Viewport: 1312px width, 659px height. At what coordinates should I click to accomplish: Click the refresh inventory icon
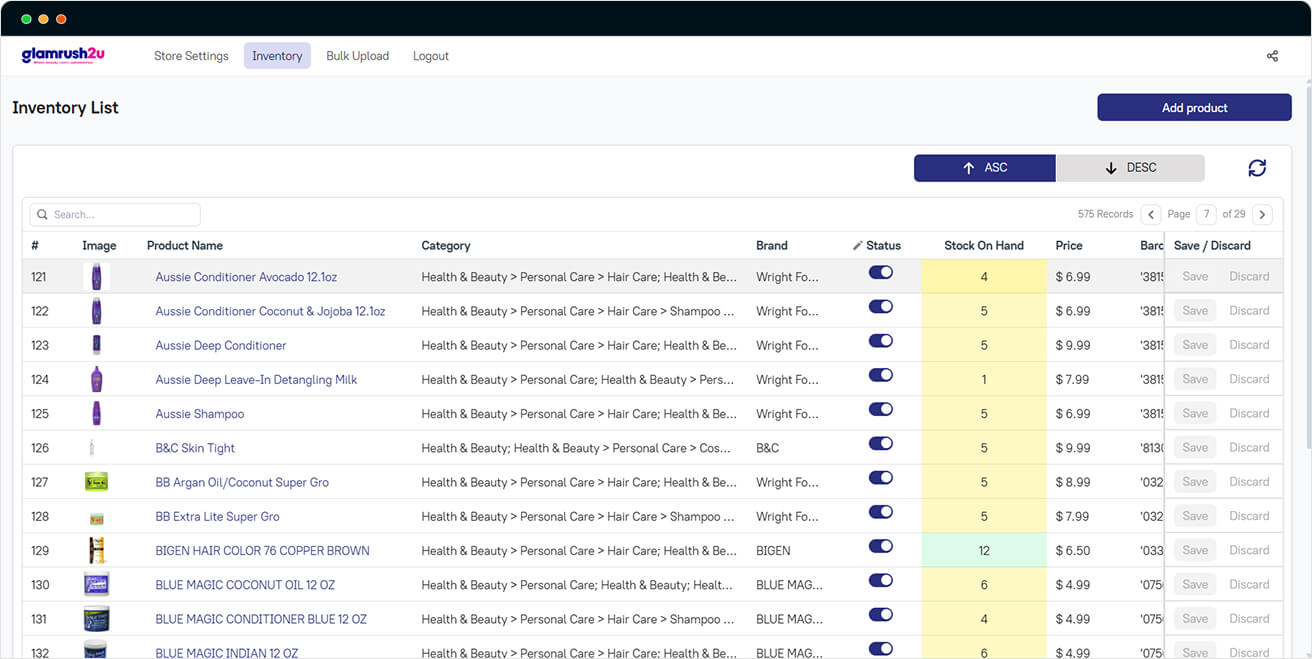click(x=1257, y=168)
